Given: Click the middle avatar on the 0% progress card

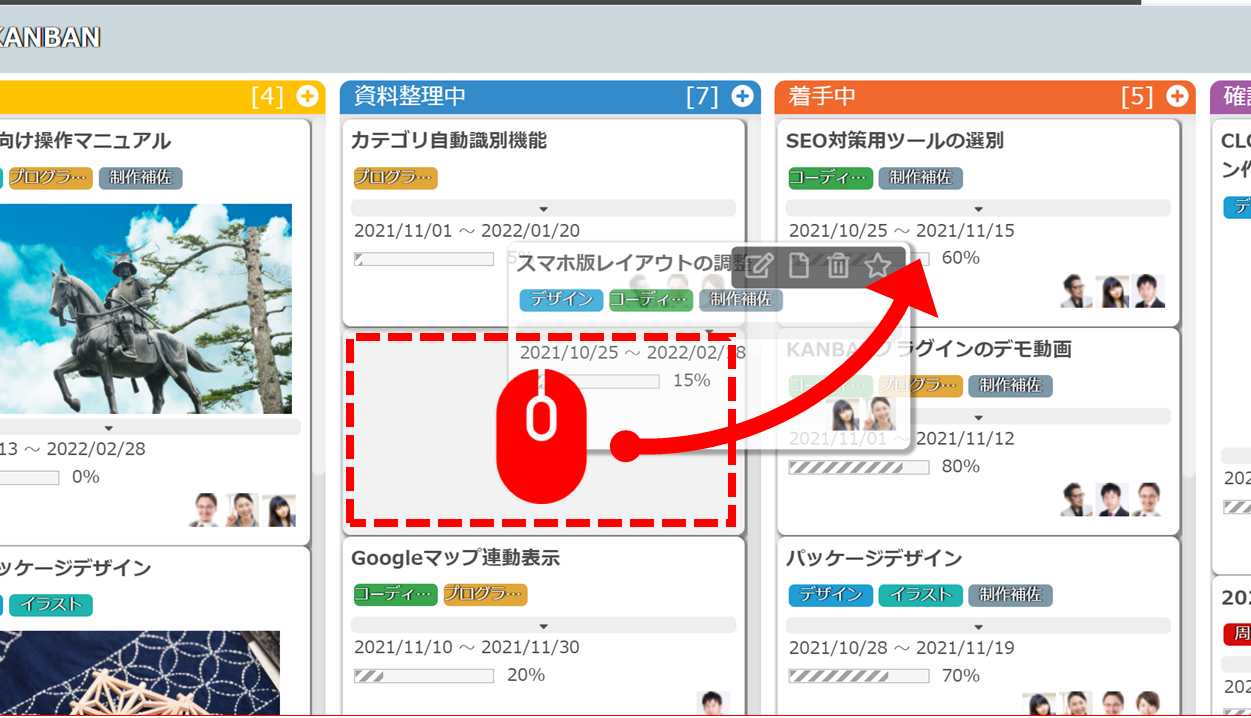Looking at the screenshot, I should (242, 510).
